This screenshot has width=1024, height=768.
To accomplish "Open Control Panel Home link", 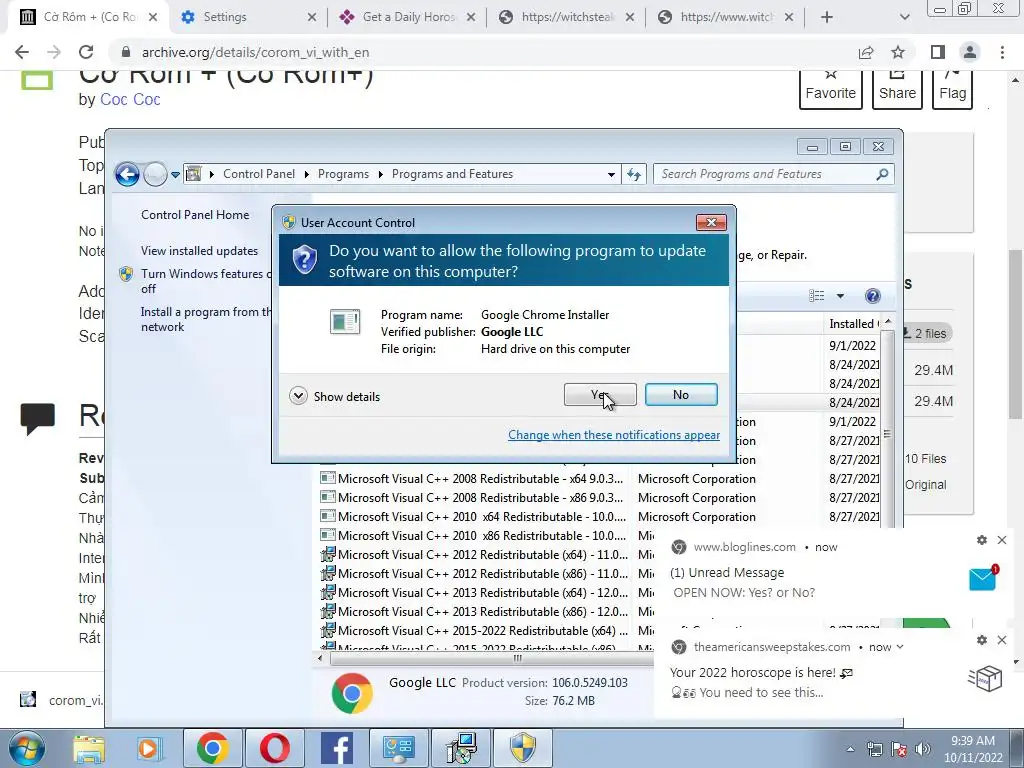I will click(x=195, y=215).
